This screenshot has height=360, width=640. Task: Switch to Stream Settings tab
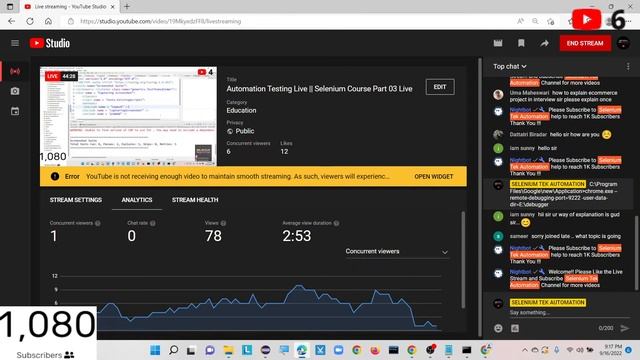pos(76,200)
